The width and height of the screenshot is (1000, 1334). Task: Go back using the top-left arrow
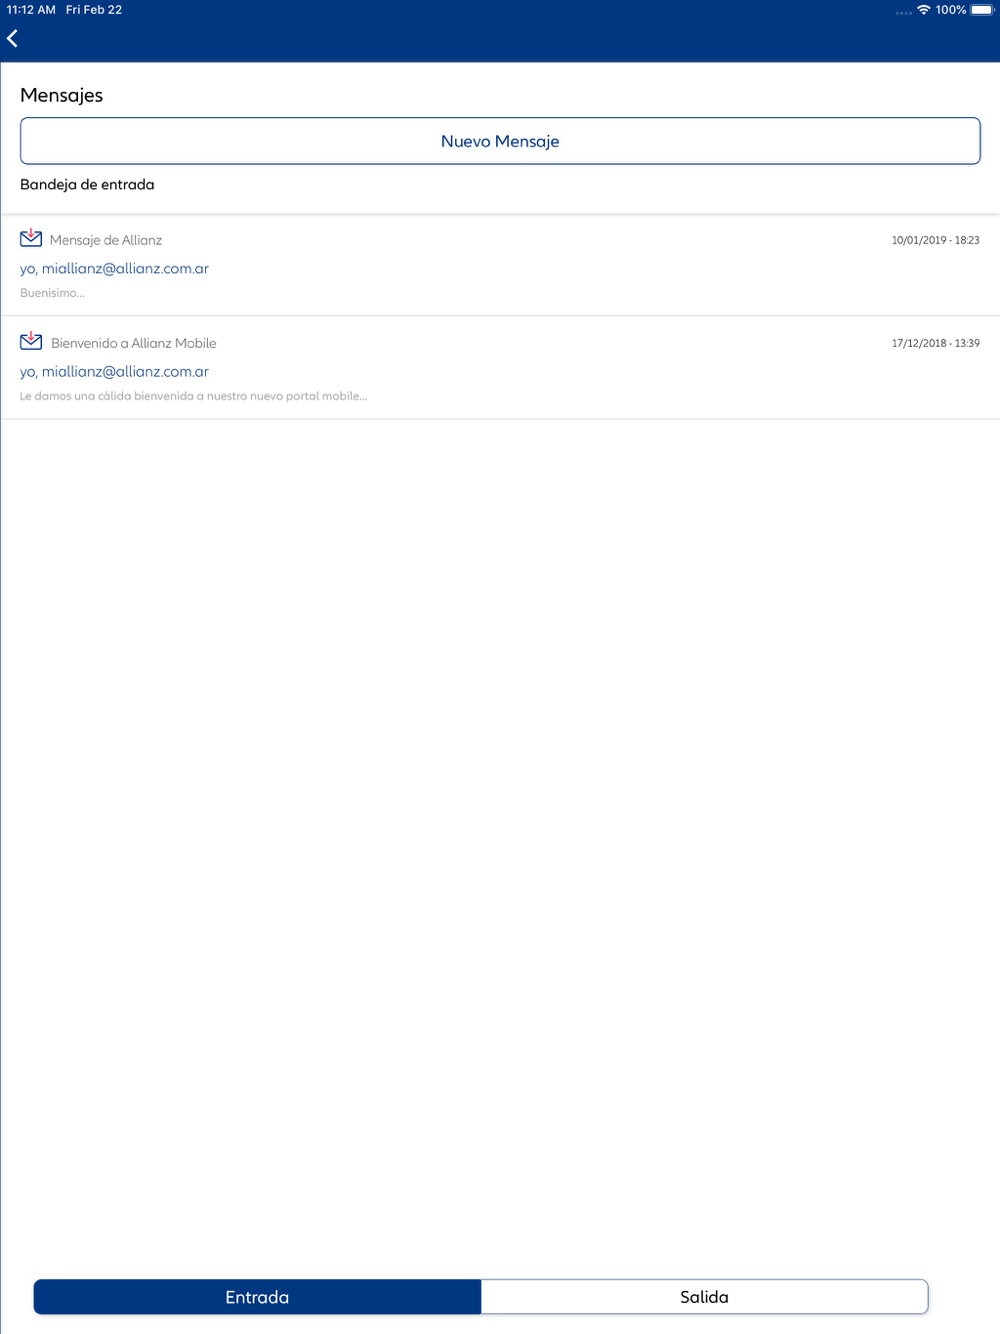pyautogui.click(x=13, y=39)
